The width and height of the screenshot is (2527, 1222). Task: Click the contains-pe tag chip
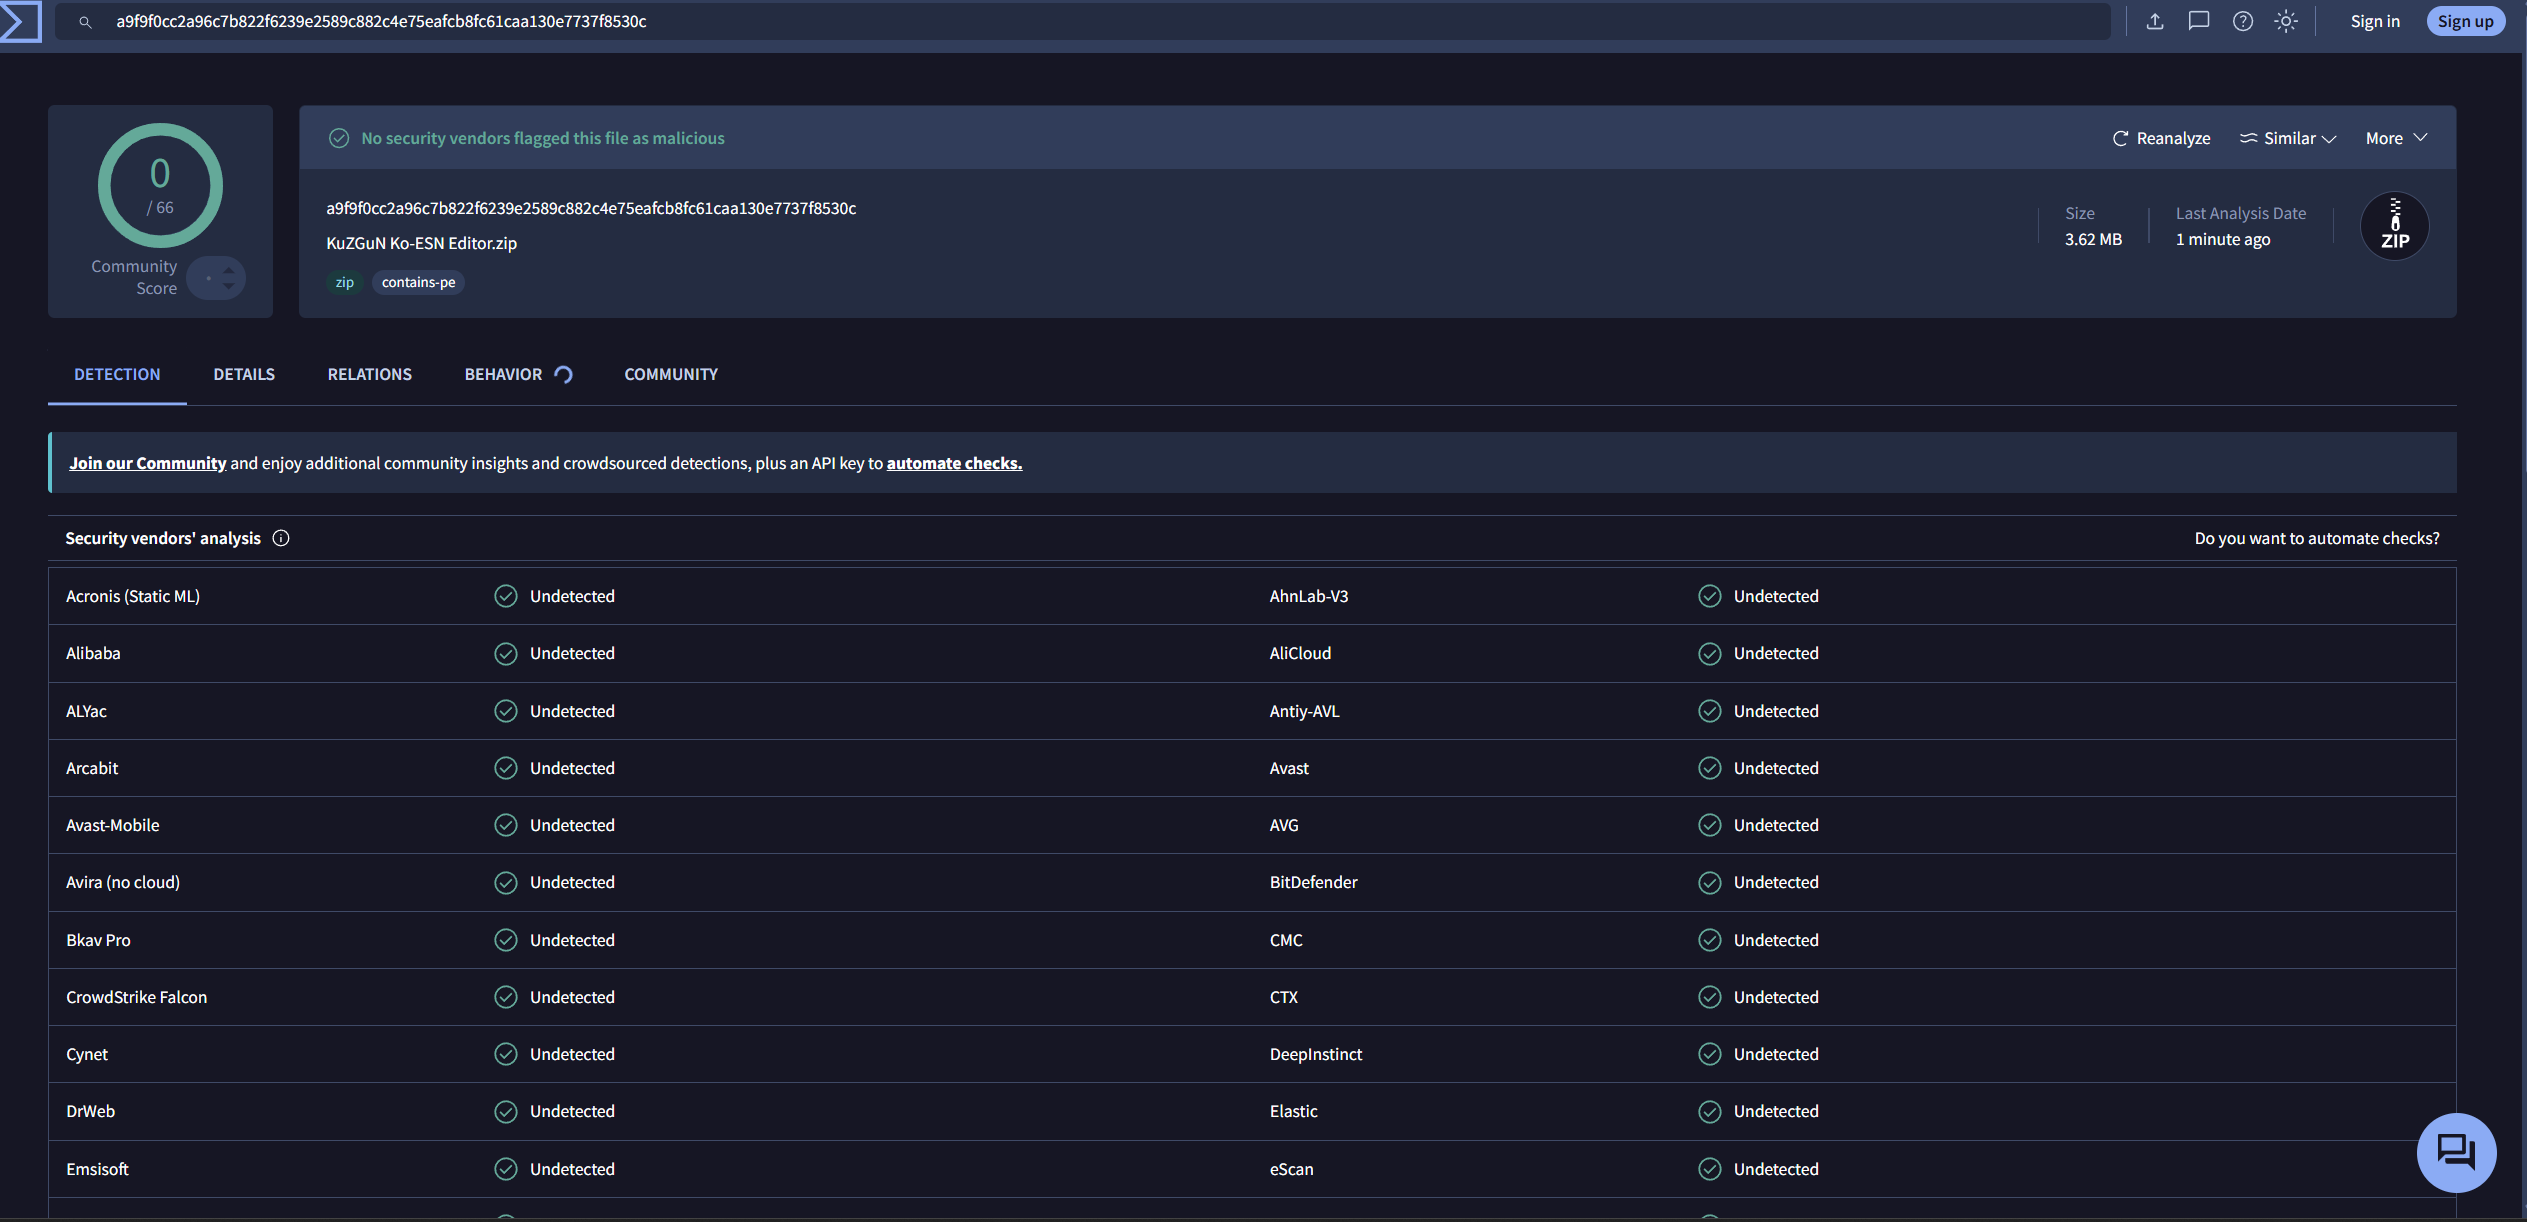click(418, 282)
